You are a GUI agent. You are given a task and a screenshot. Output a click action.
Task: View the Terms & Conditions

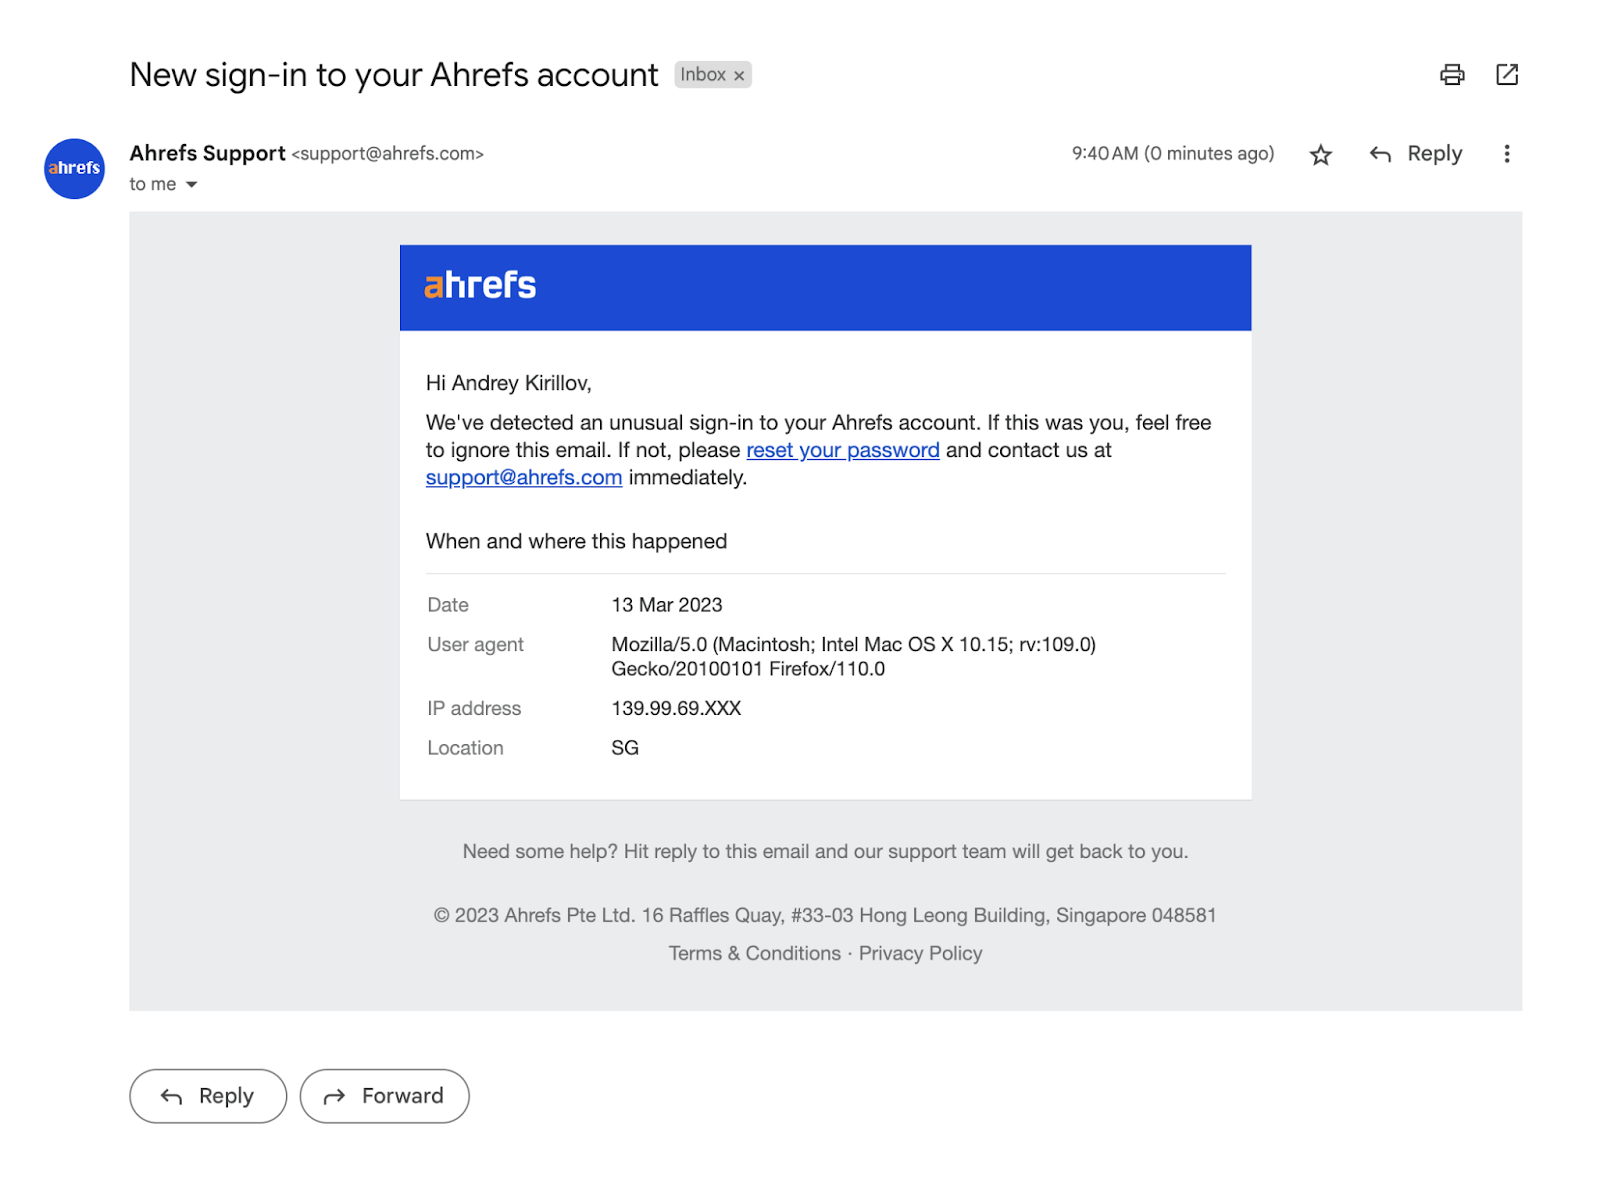click(754, 953)
